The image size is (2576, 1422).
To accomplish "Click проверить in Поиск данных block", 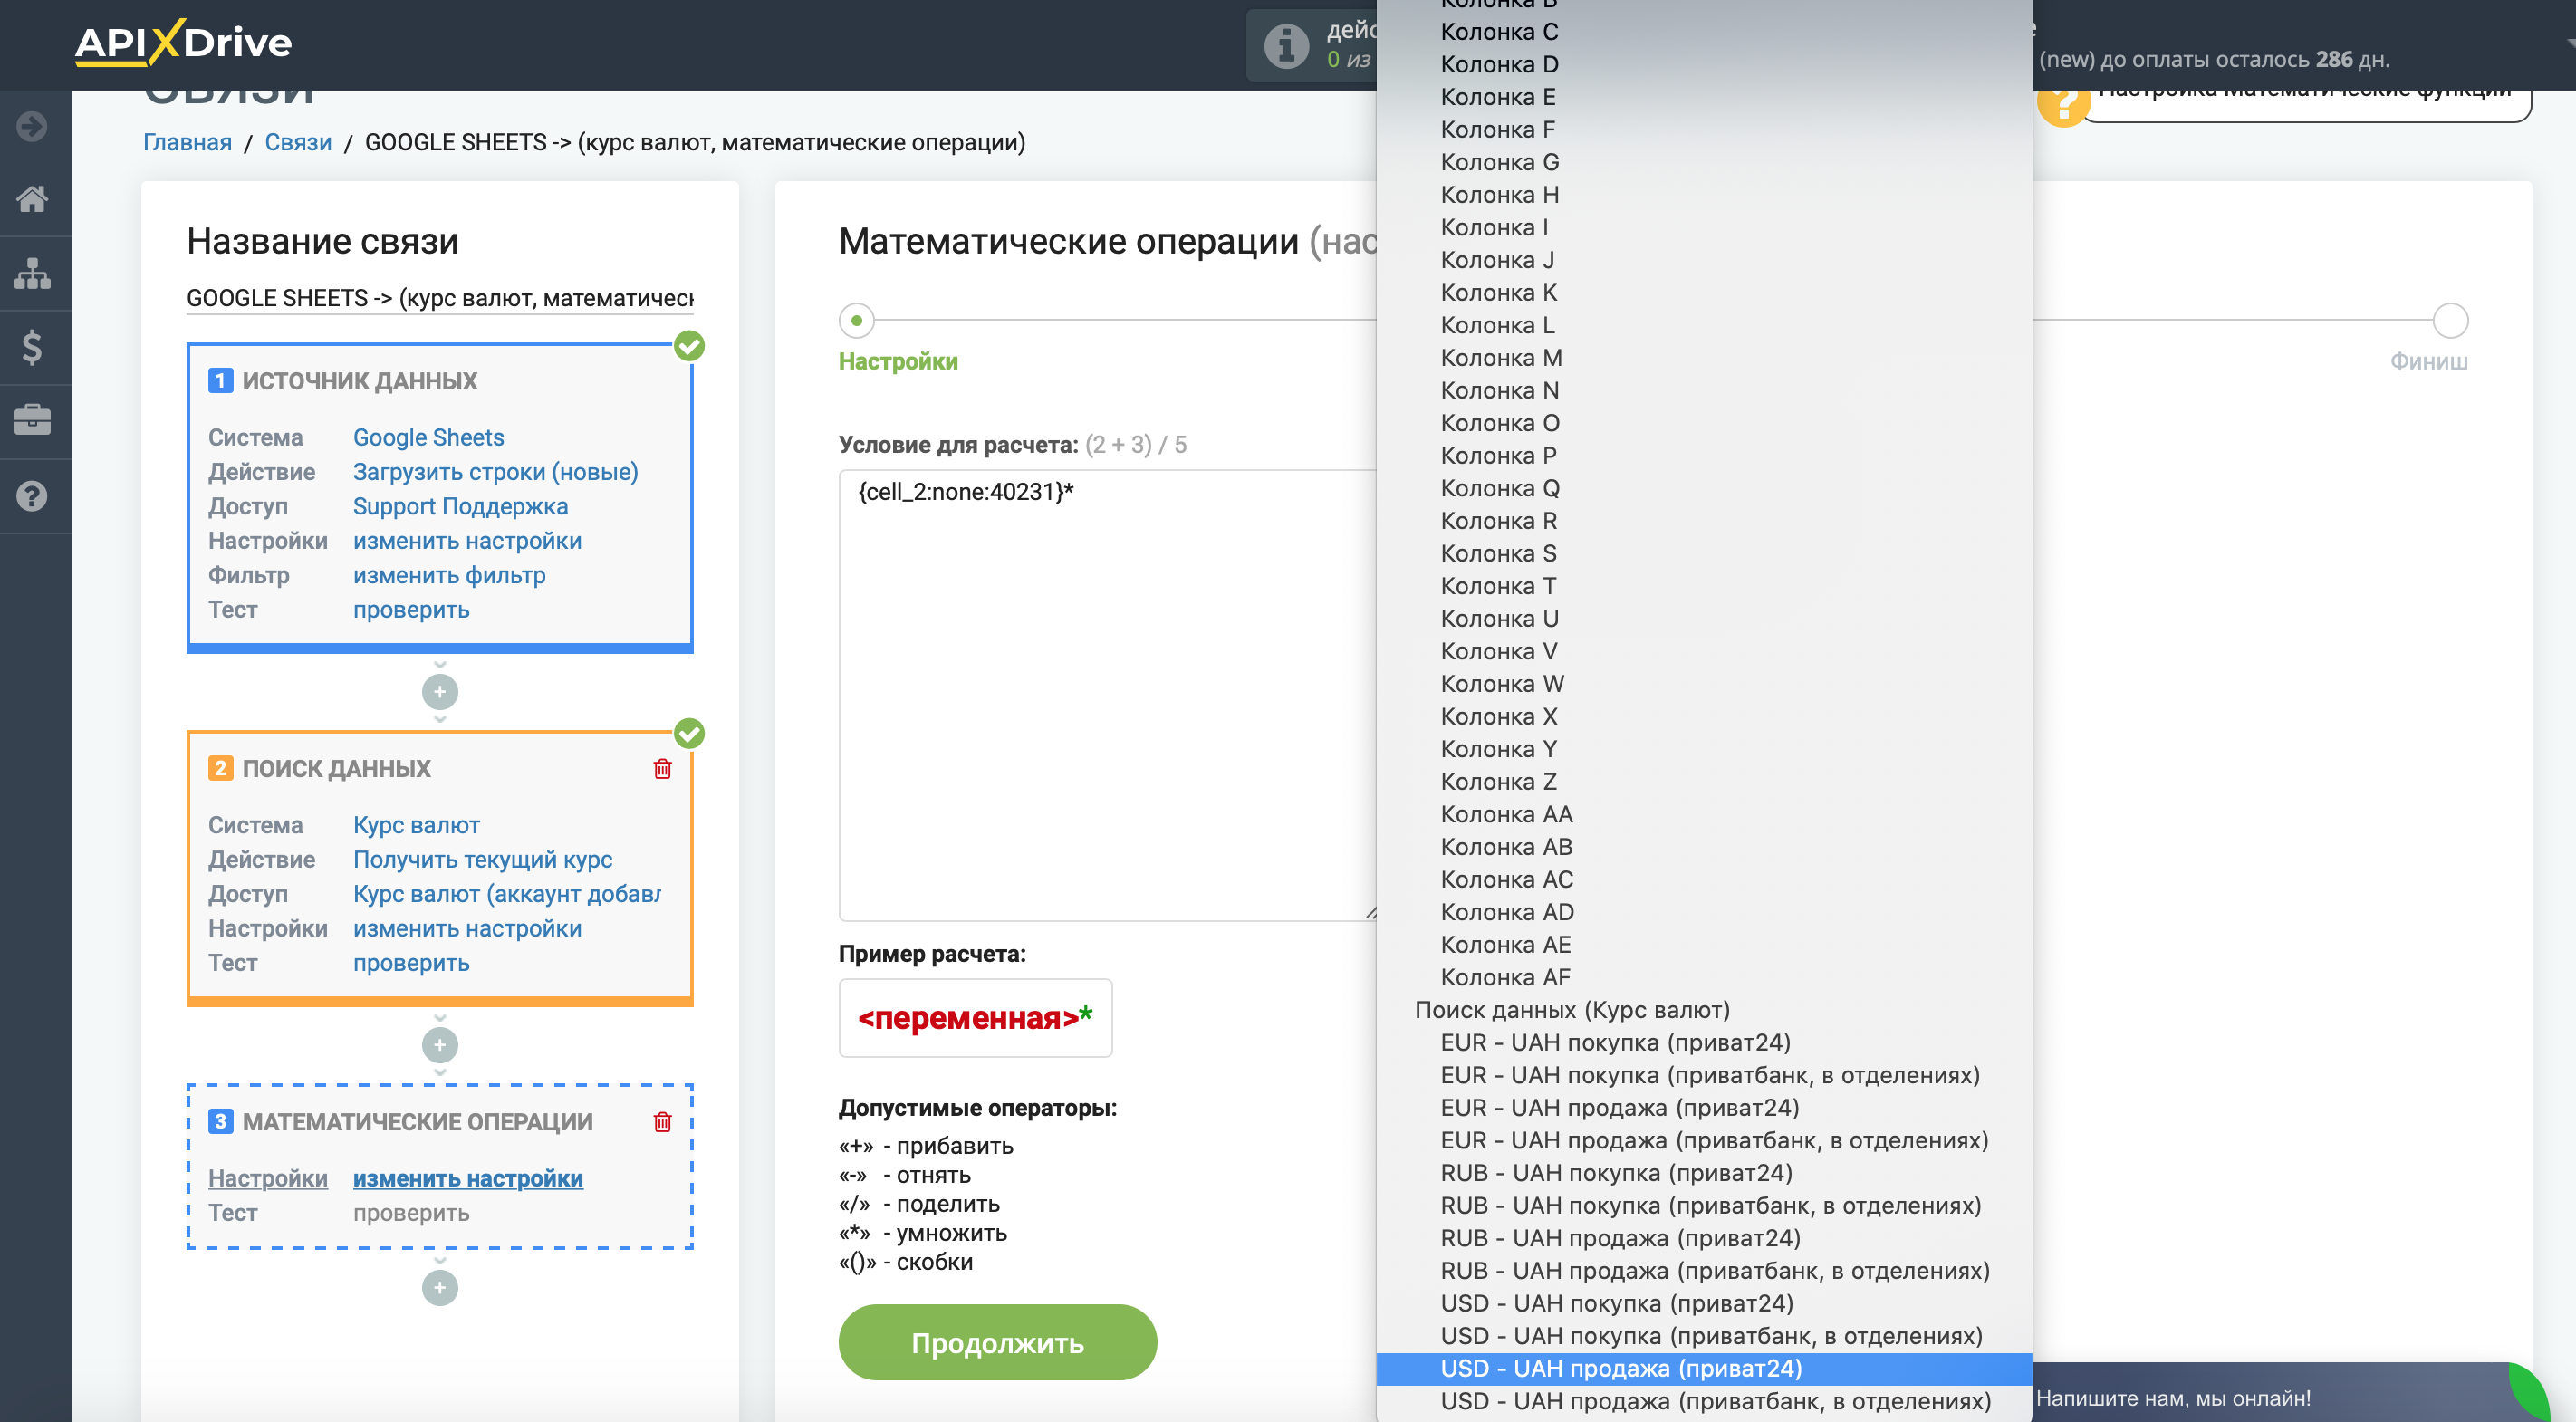I will (411, 962).
